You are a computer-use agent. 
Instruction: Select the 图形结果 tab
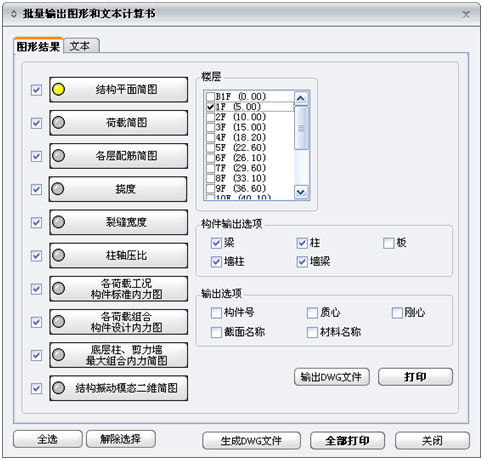point(38,46)
